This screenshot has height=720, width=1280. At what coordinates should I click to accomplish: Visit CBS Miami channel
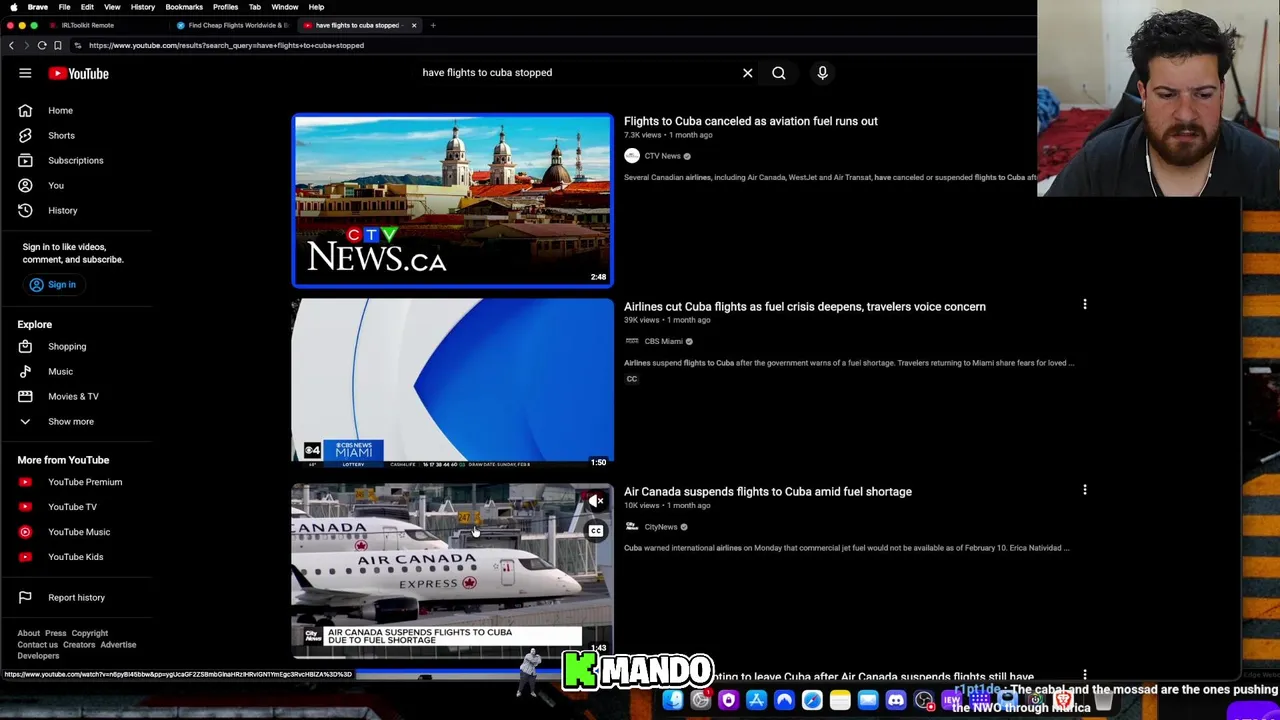(x=664, y=341)
